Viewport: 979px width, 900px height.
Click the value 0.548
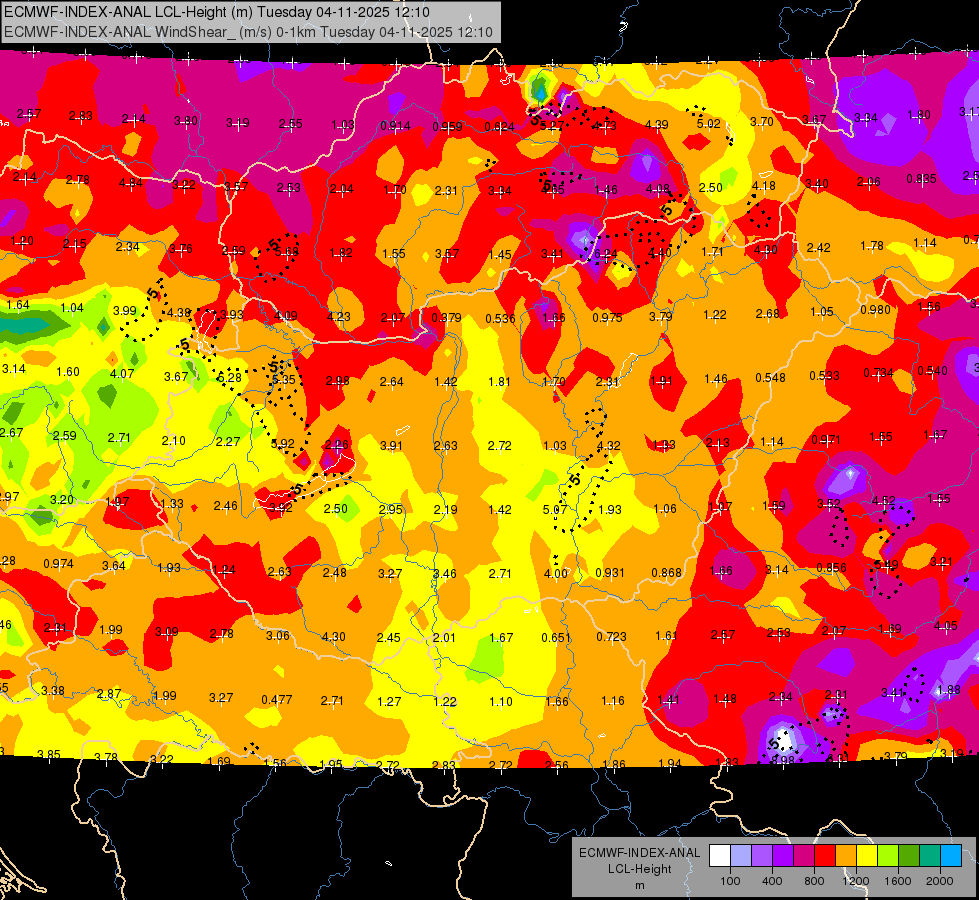pos(770,377)
